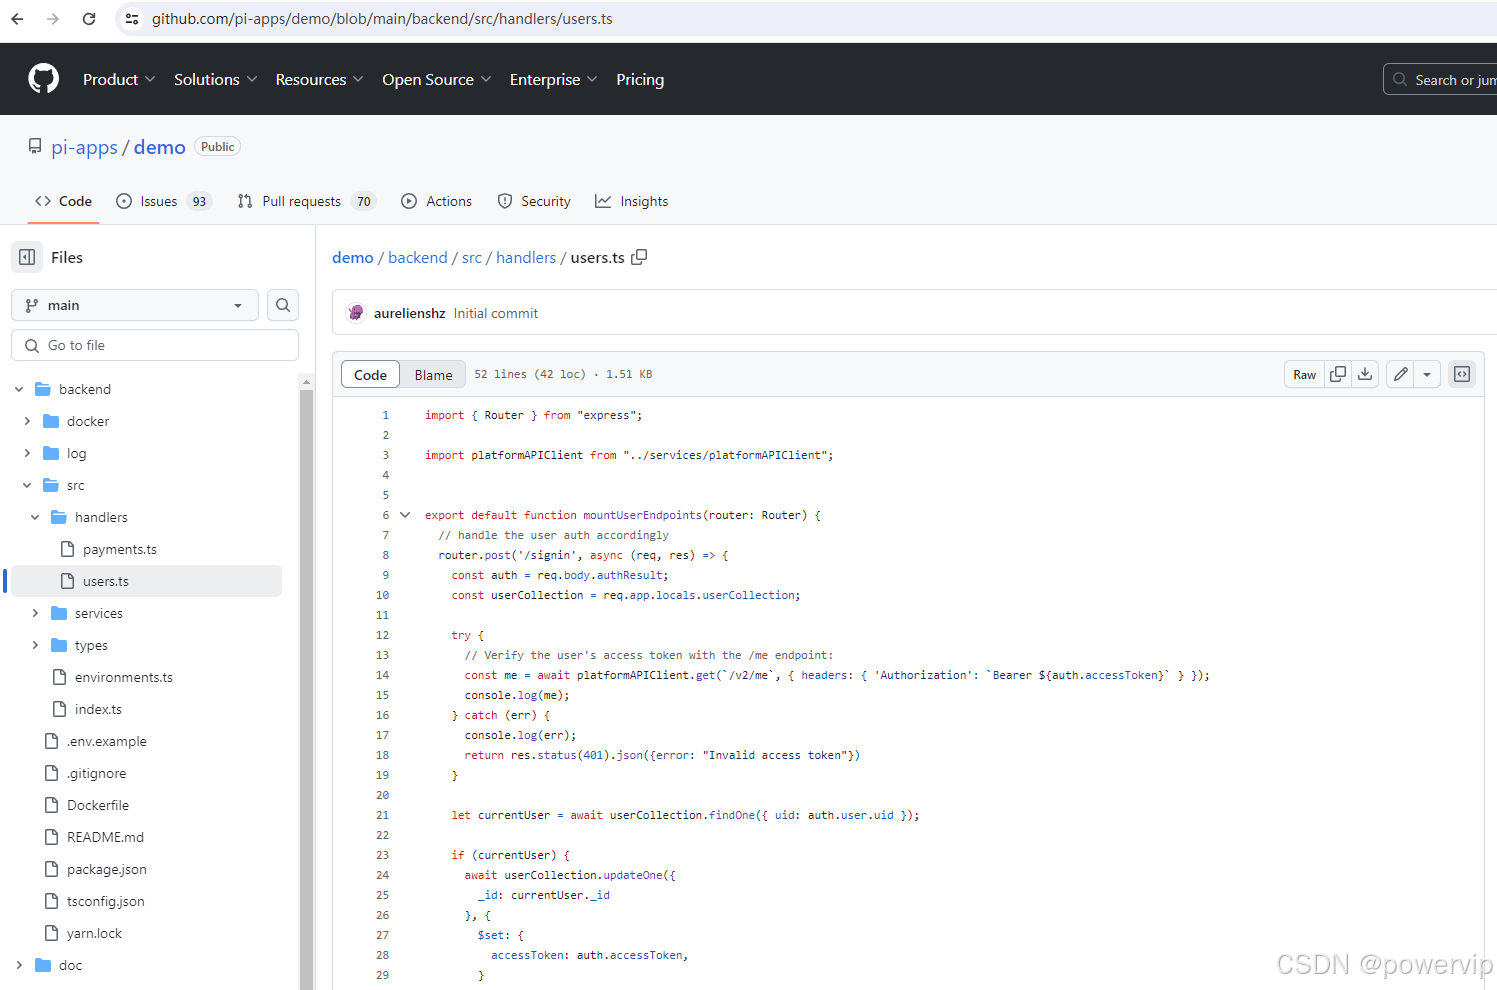
Task: Reload the page with the refresh icon
Action: pos(89,19)
